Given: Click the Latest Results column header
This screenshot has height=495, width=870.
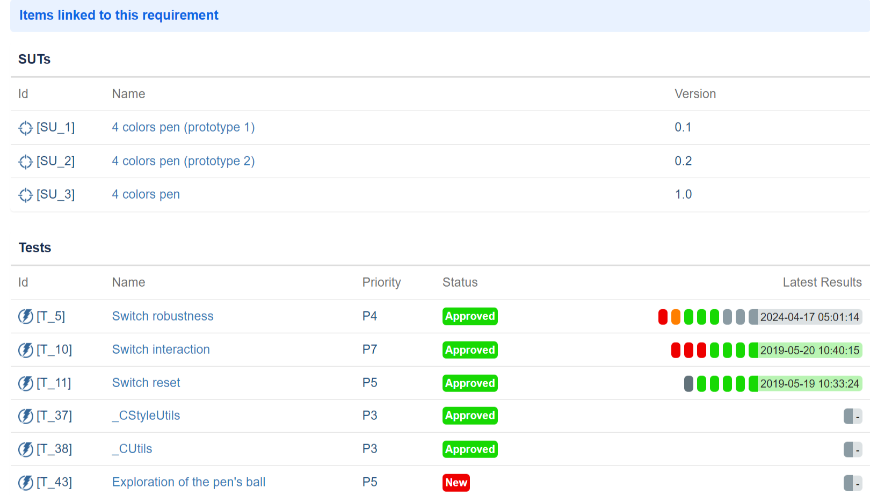Looking at the screenshot, I should coord(822,282).
